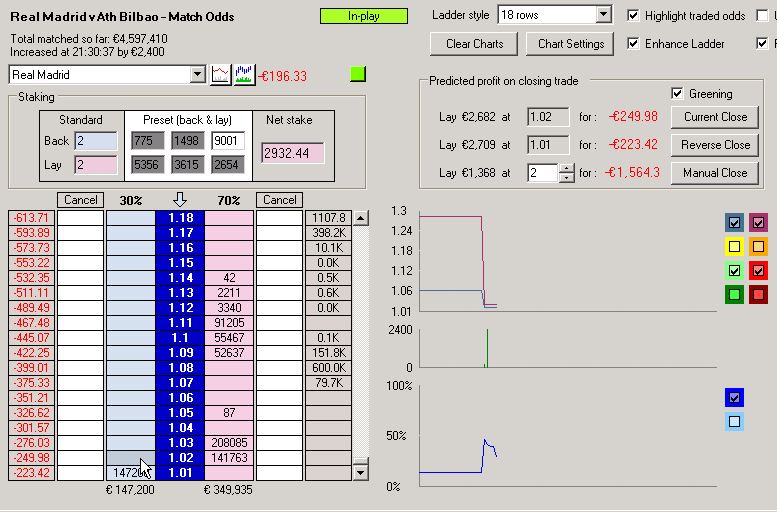Open the Real Madrid selection dropdown

pos(196,75)
